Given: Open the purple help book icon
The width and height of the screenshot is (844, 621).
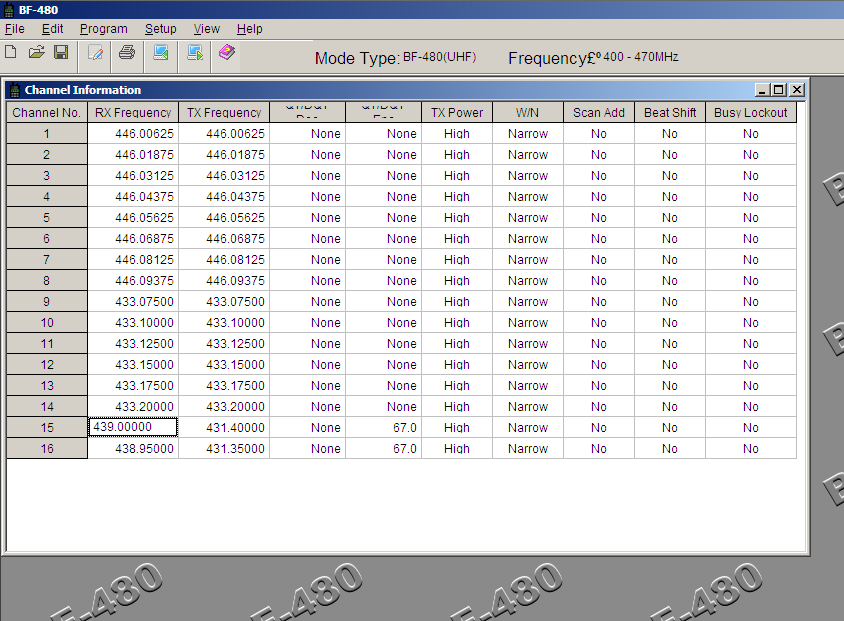Looking at the screenshot, I should tap(227, 52).
